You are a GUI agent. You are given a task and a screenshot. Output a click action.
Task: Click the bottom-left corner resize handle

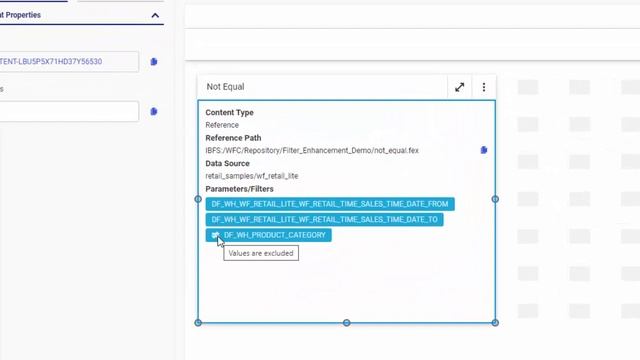(198, 323)
